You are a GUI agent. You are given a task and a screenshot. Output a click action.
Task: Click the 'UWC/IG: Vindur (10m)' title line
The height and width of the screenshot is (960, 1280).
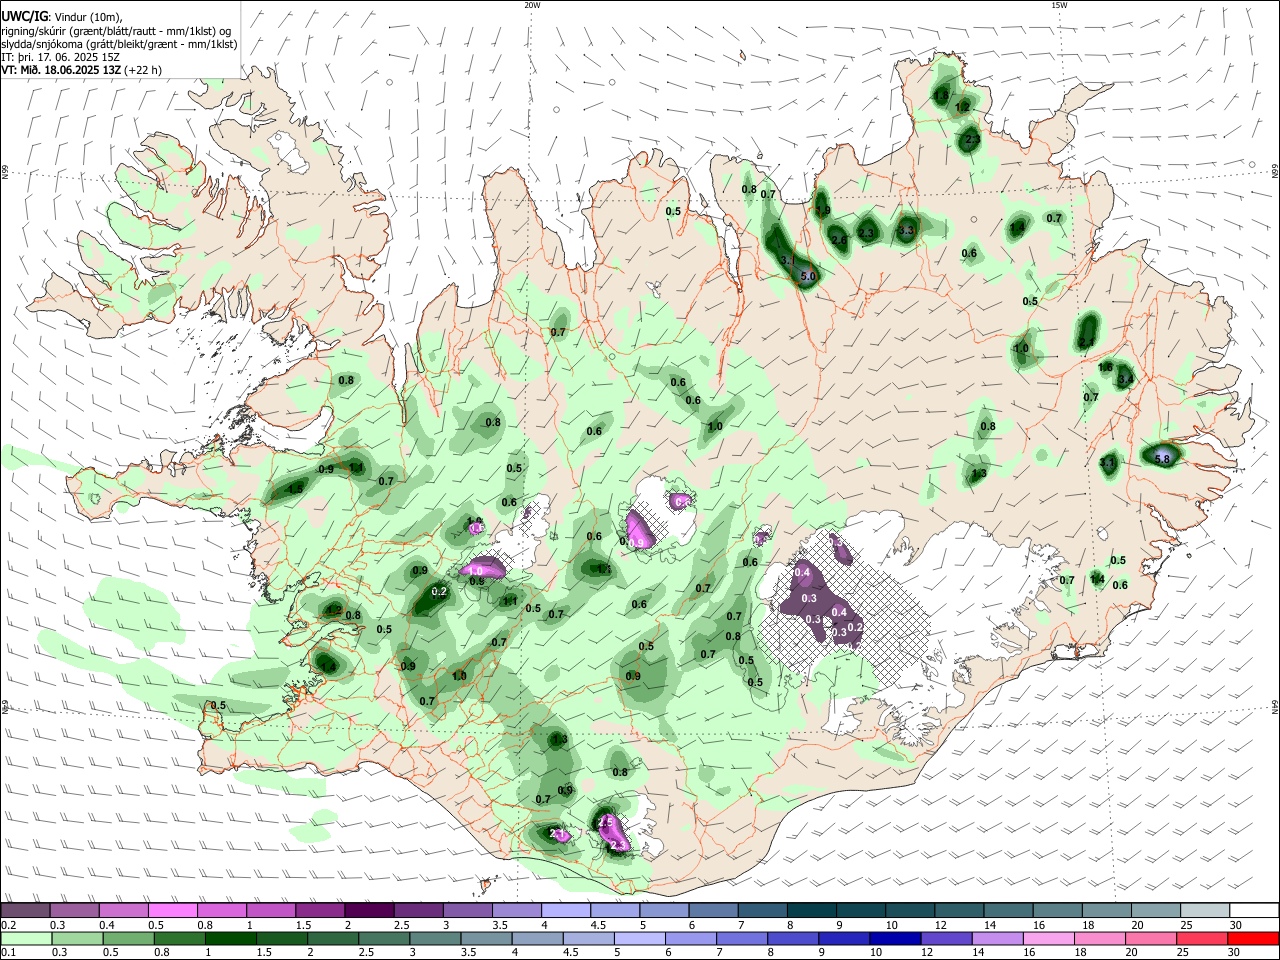(x=62, y=17)
